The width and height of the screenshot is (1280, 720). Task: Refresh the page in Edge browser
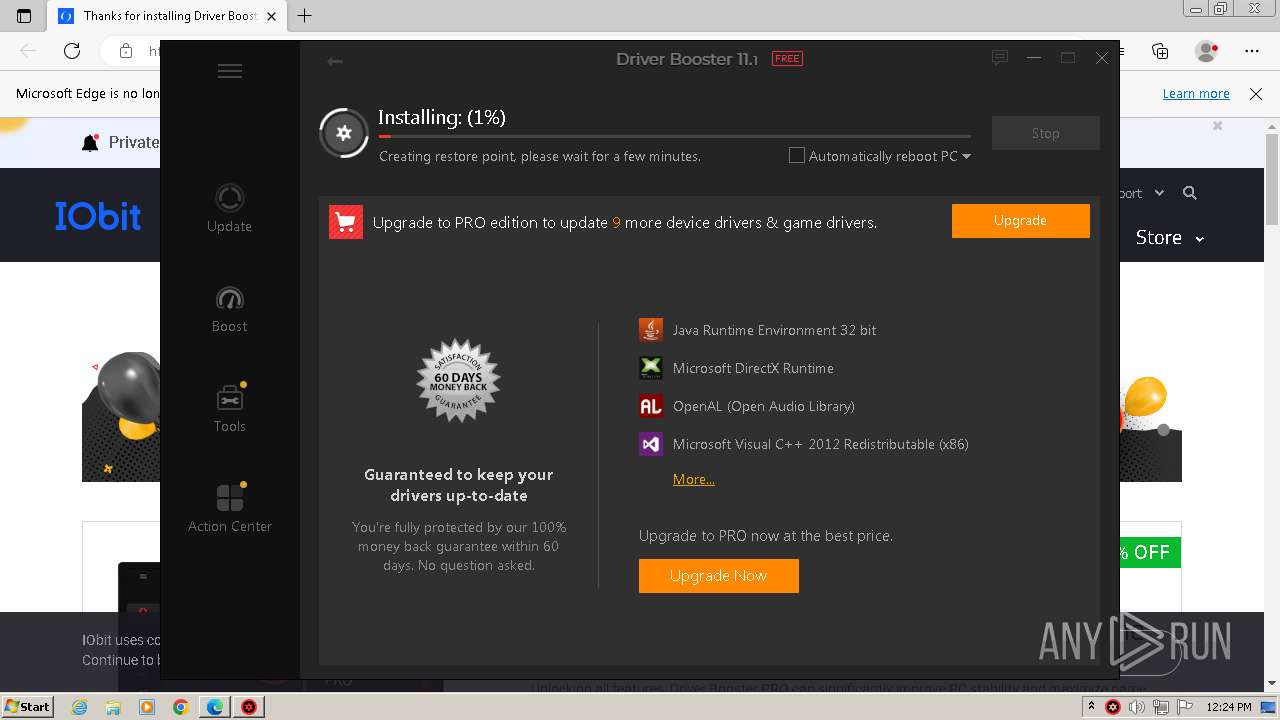(72, 51)
